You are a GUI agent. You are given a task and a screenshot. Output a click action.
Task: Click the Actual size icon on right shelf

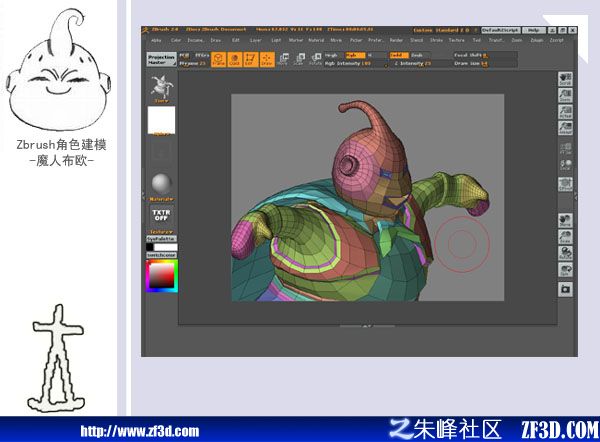click(565, 112)
